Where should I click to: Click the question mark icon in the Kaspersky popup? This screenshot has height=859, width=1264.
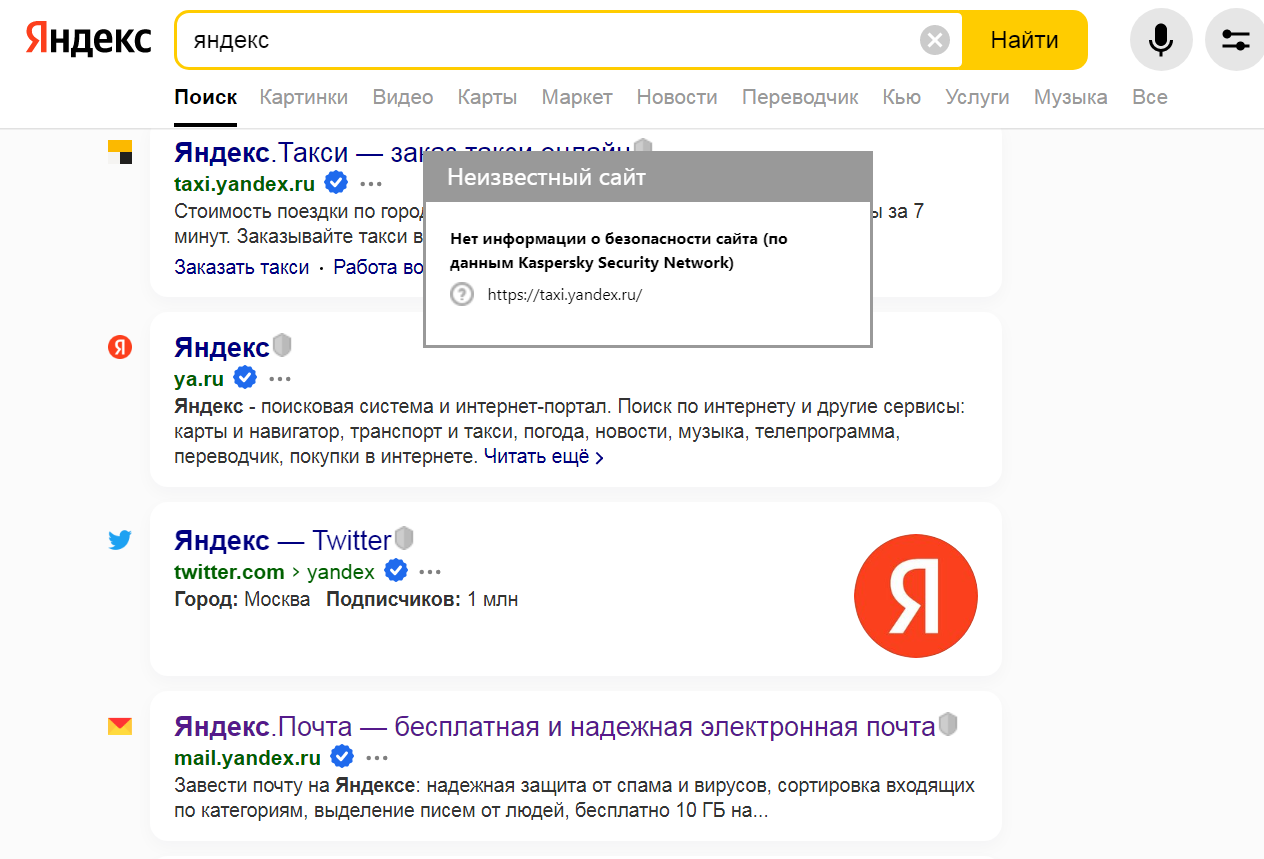click(x=462, y=294)
